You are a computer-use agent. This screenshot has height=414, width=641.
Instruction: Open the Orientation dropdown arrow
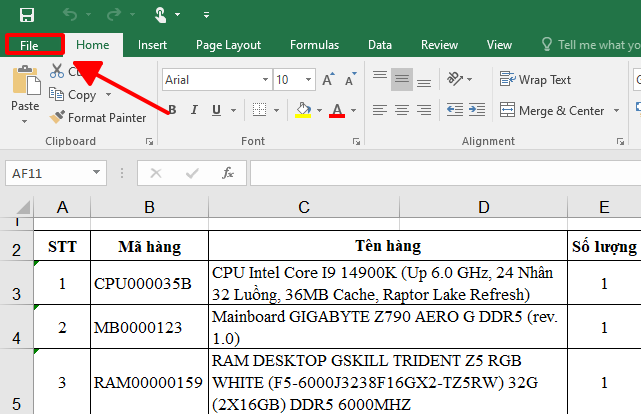(470, 79)
